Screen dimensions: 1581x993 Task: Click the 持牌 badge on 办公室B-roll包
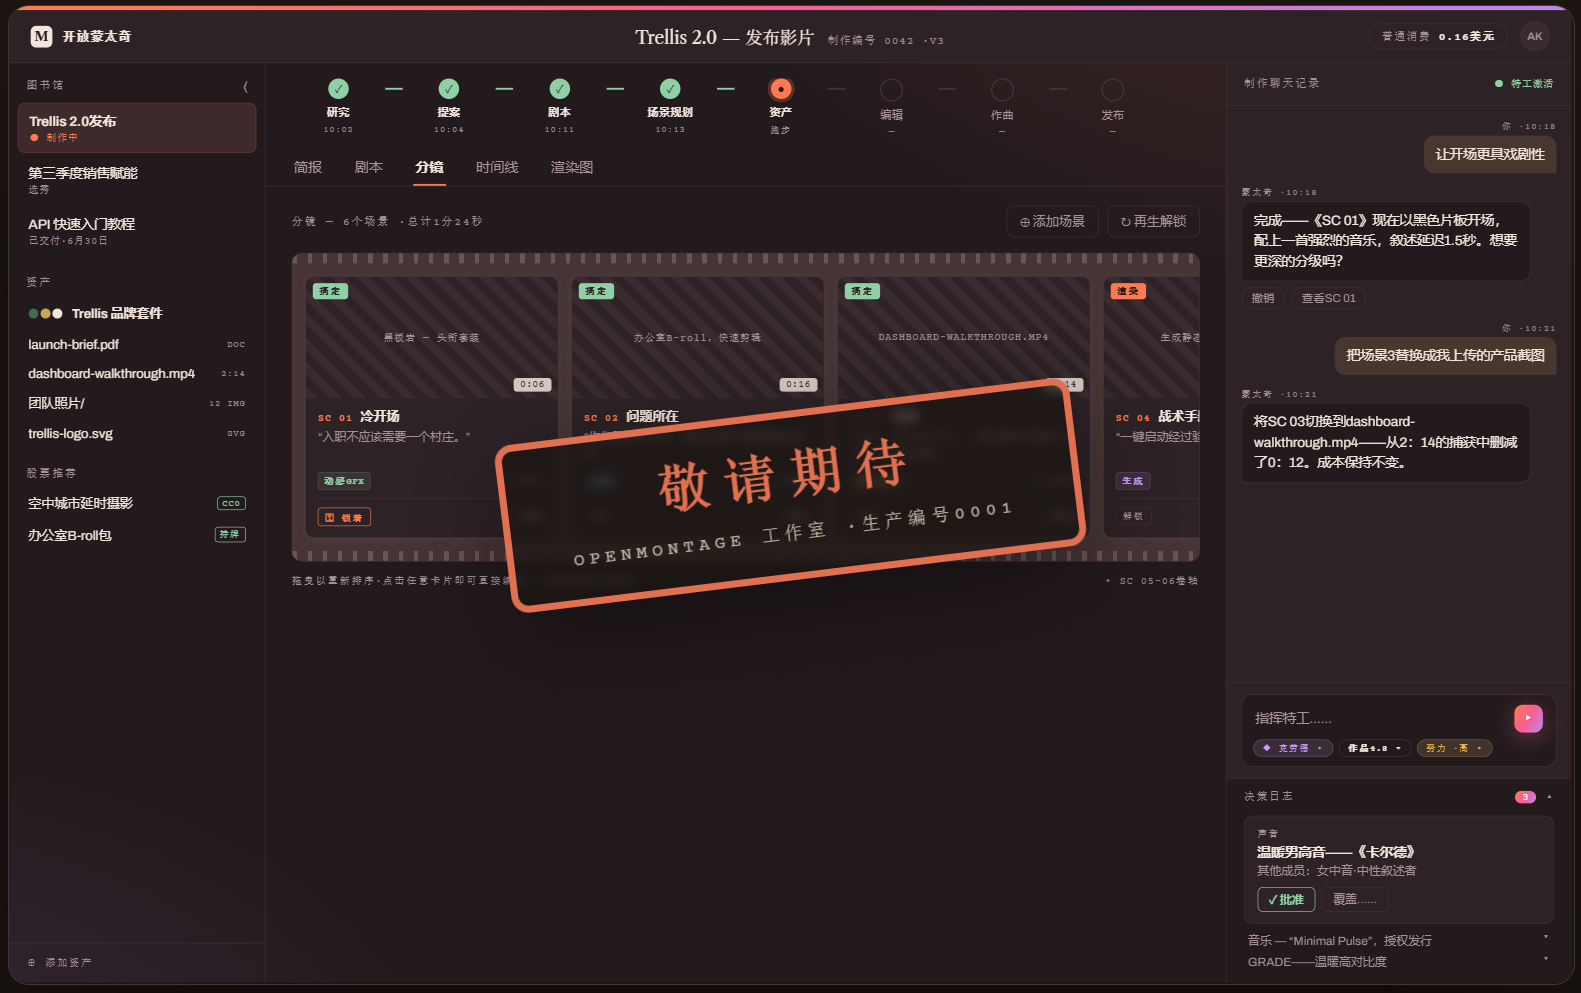point(230,535)
